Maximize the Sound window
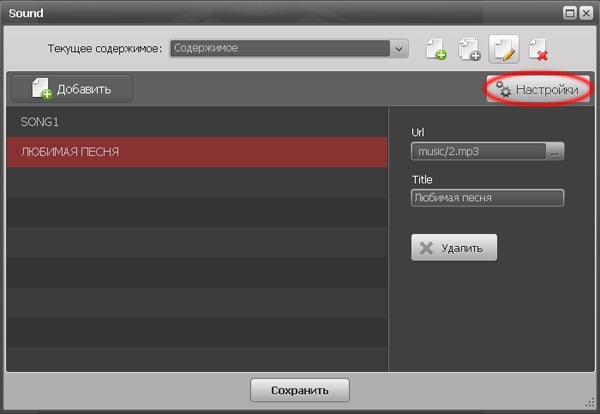Viewport: 600px width, 414px height. click(570, 12)
